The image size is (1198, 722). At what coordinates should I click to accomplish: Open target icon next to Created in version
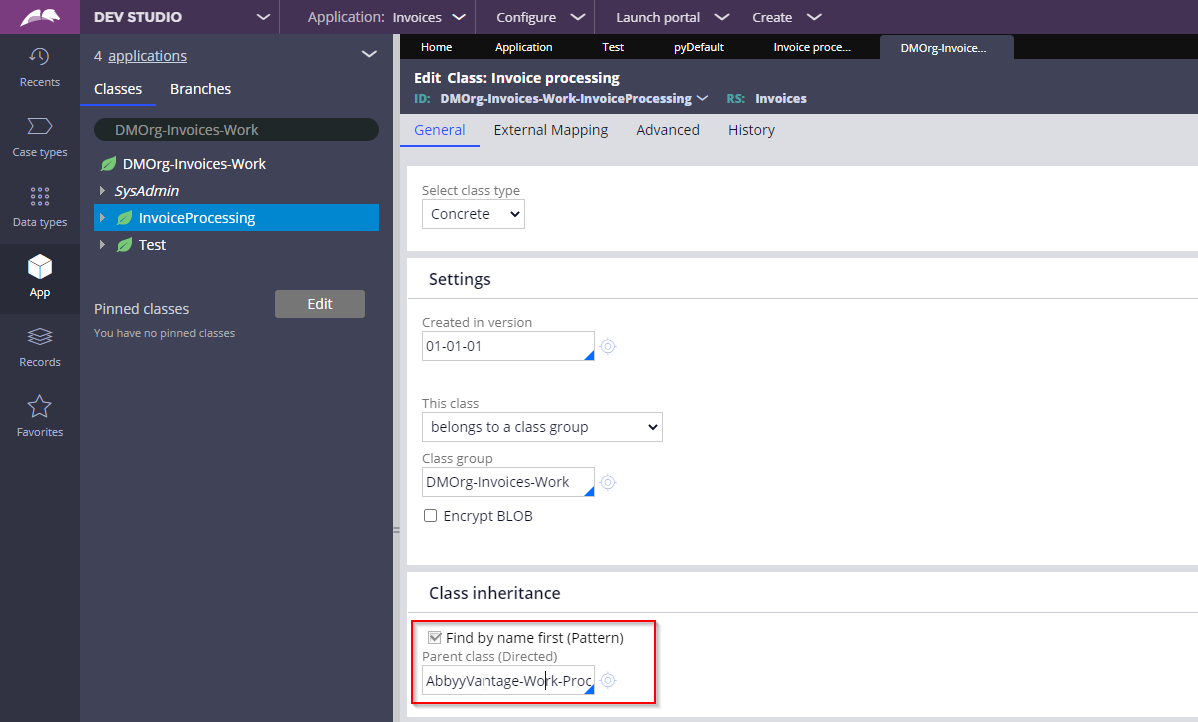pyautogui.click(x=608, y=346)
